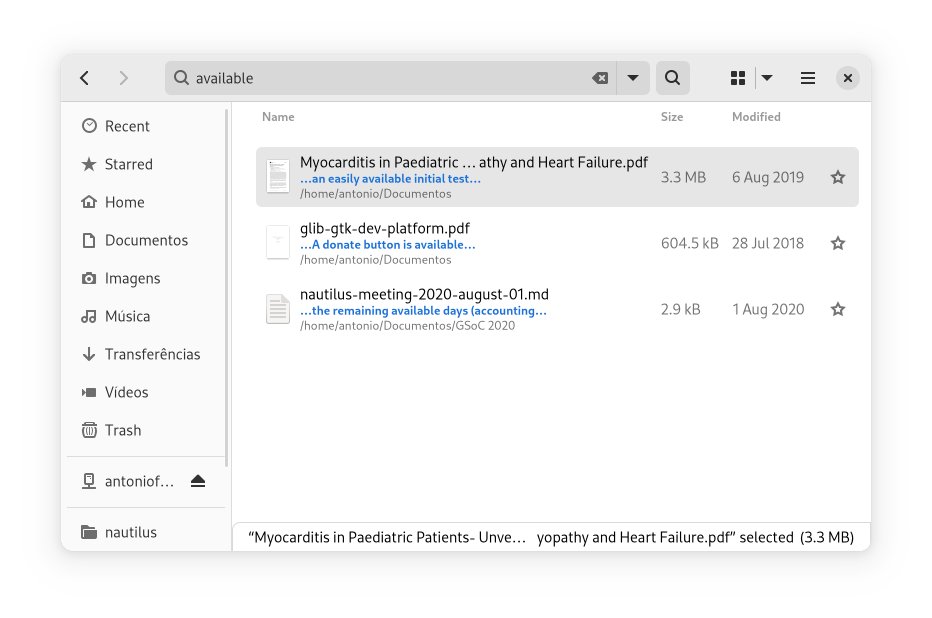Navigate back with the arrow button
Viewport: 932px width, 618px height.
pos(84,77)
